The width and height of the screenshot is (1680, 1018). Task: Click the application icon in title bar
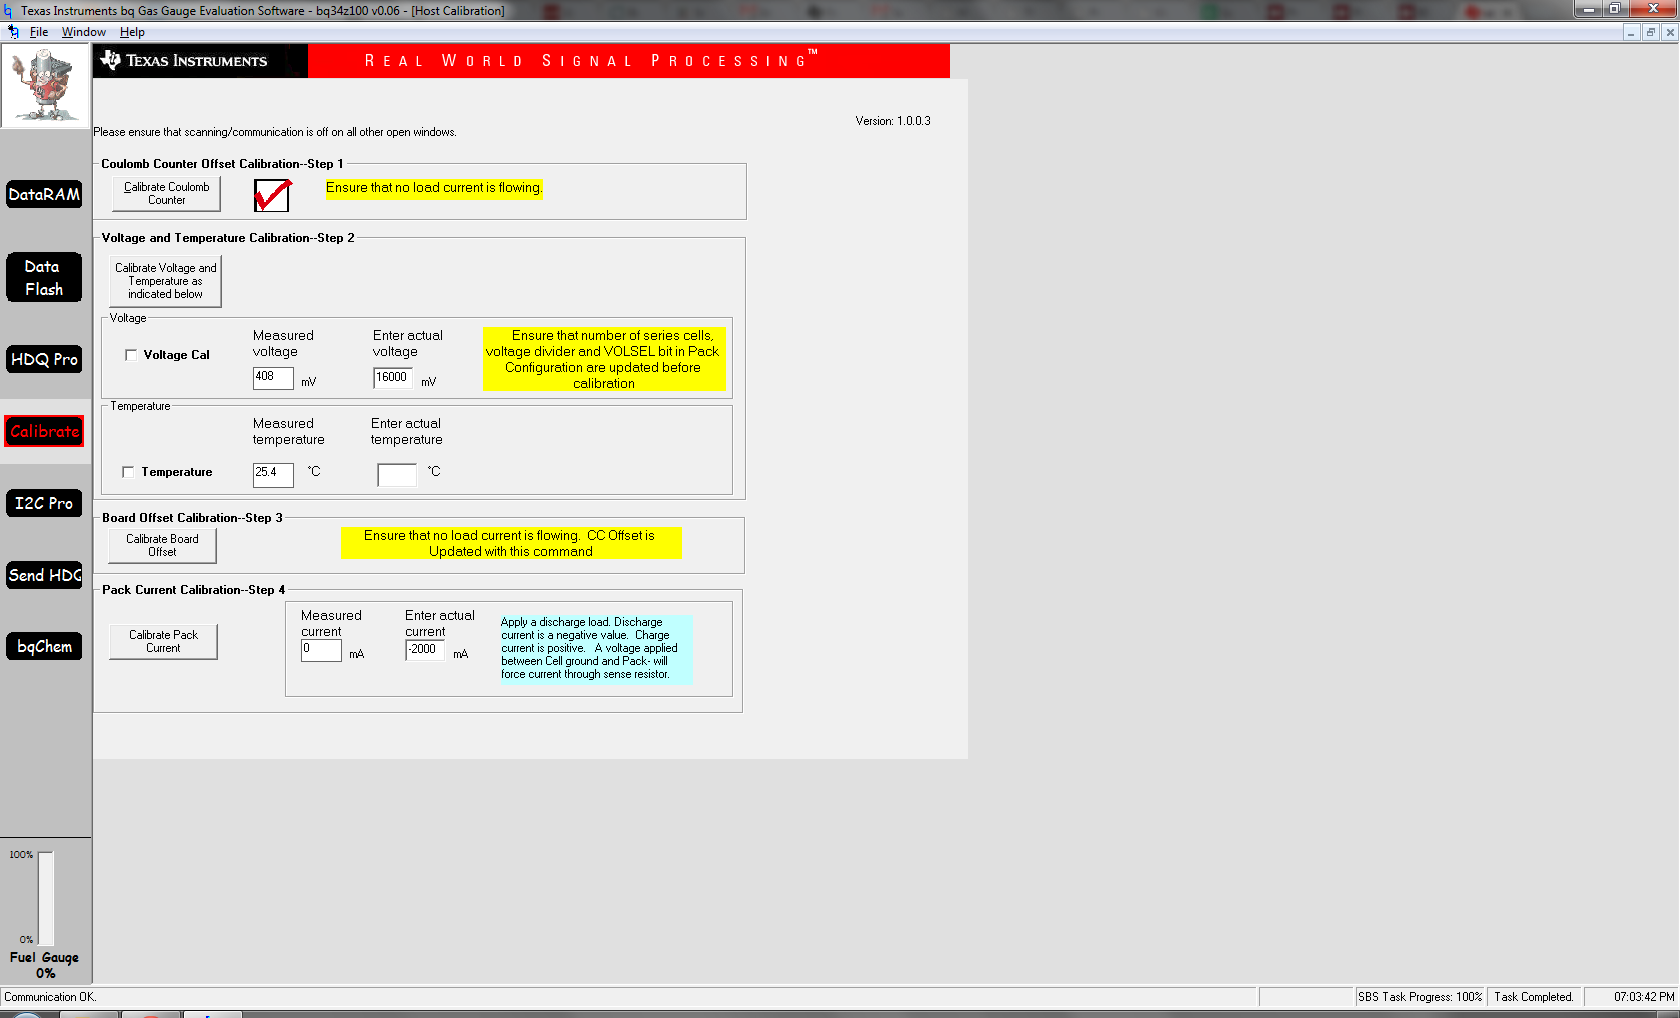(9, 10)
